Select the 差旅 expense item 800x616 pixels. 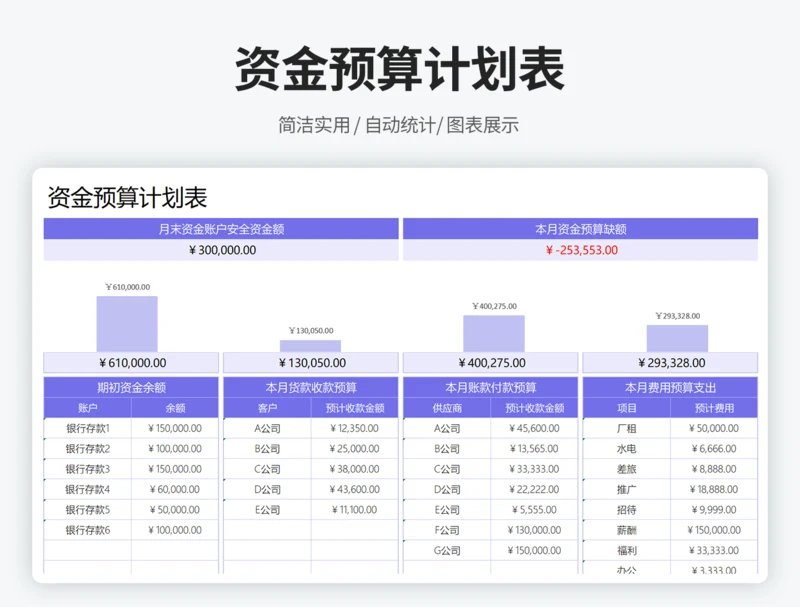click(627, 469)
